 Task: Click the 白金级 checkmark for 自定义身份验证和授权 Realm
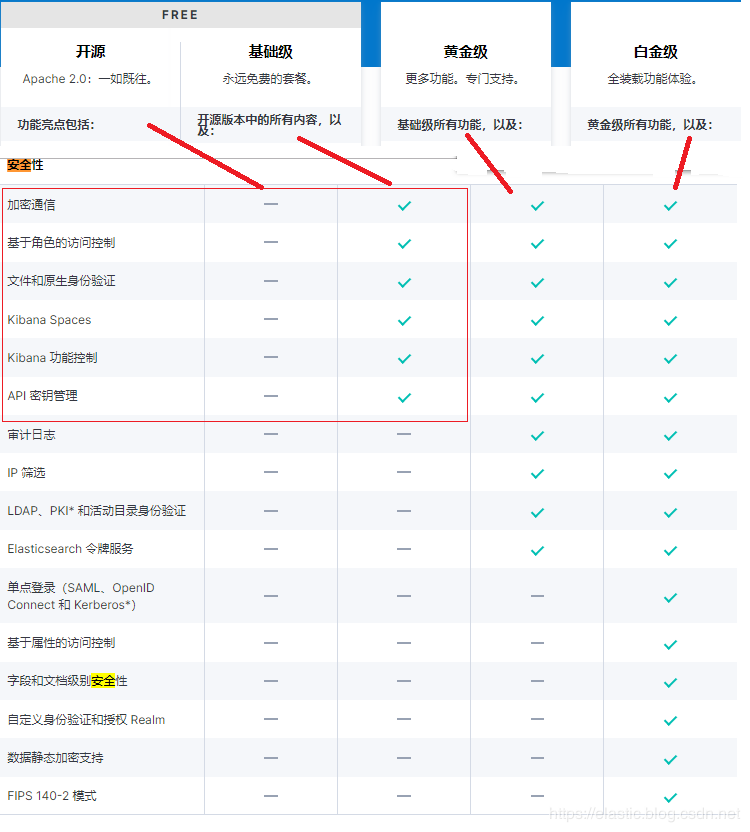click(x=670, y=721)
